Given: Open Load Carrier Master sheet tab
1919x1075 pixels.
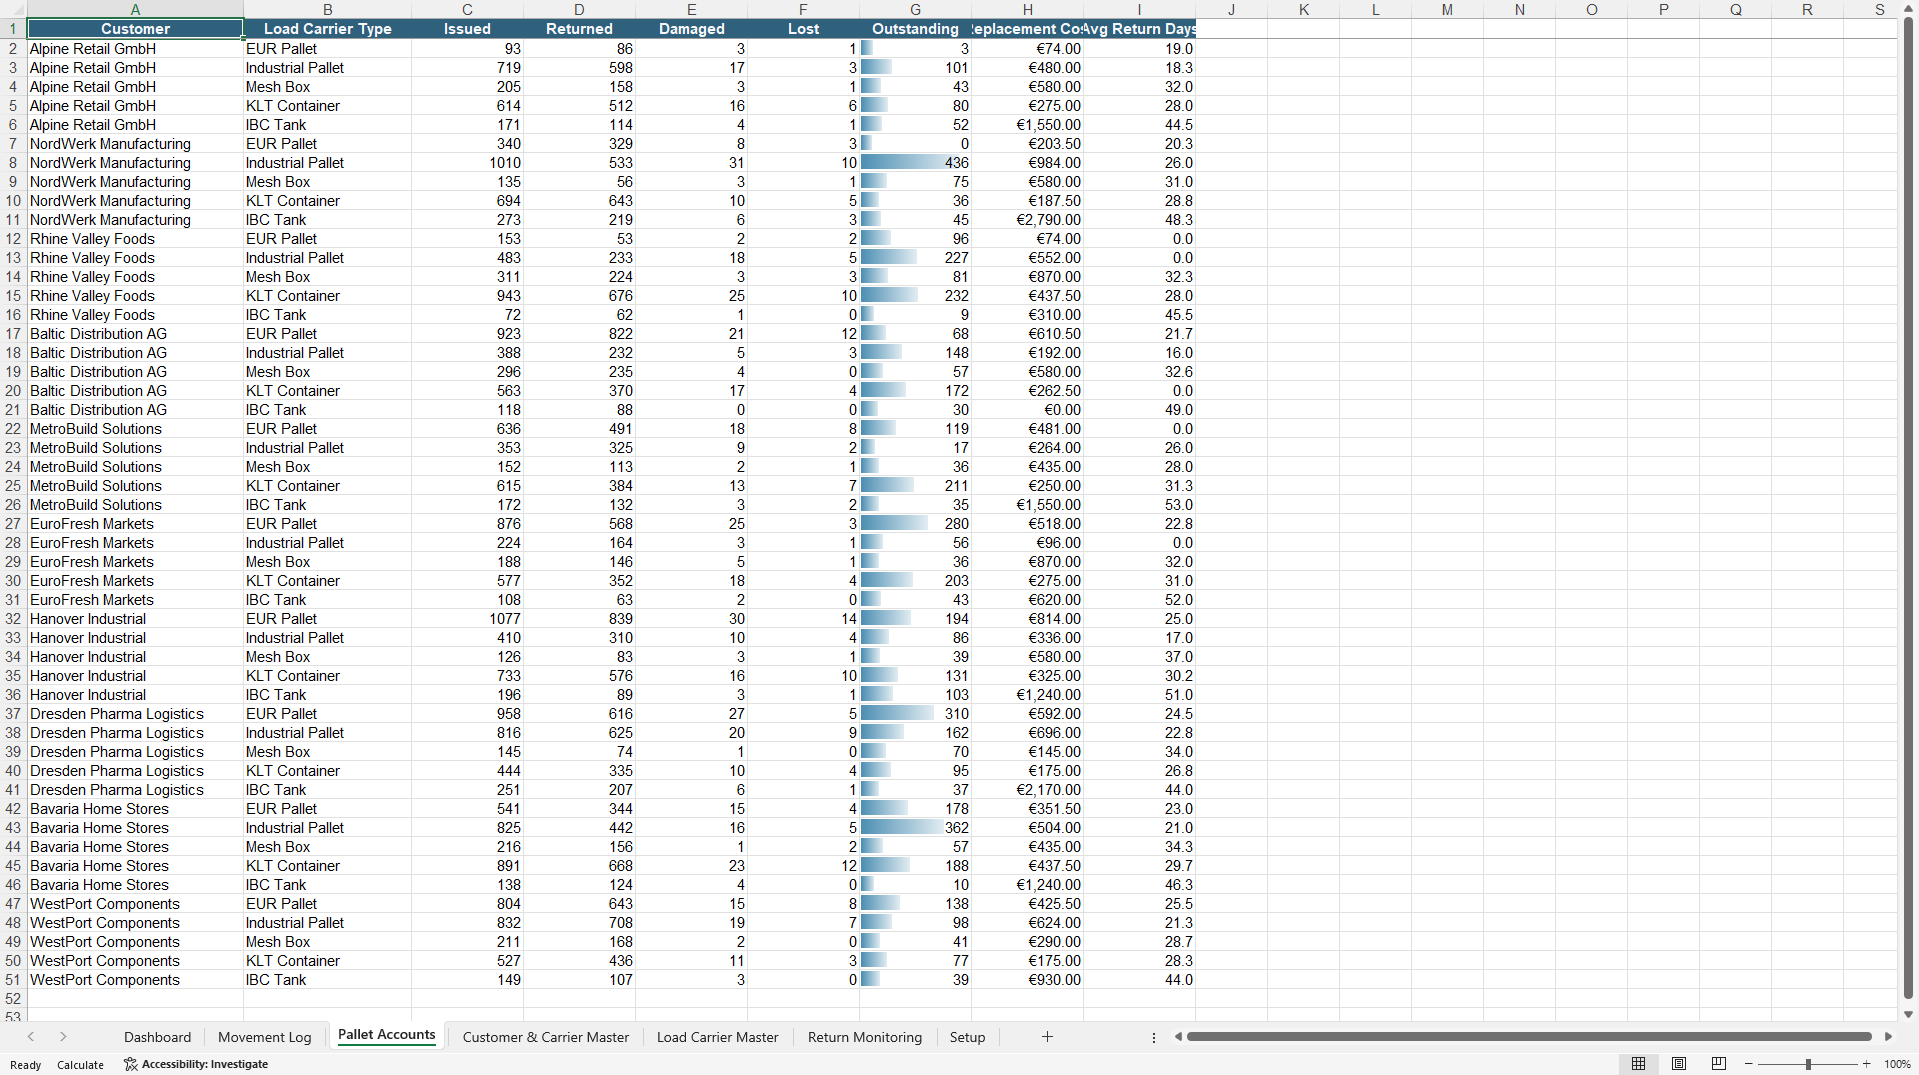Looking at the screenshot, I should 717,1037.
